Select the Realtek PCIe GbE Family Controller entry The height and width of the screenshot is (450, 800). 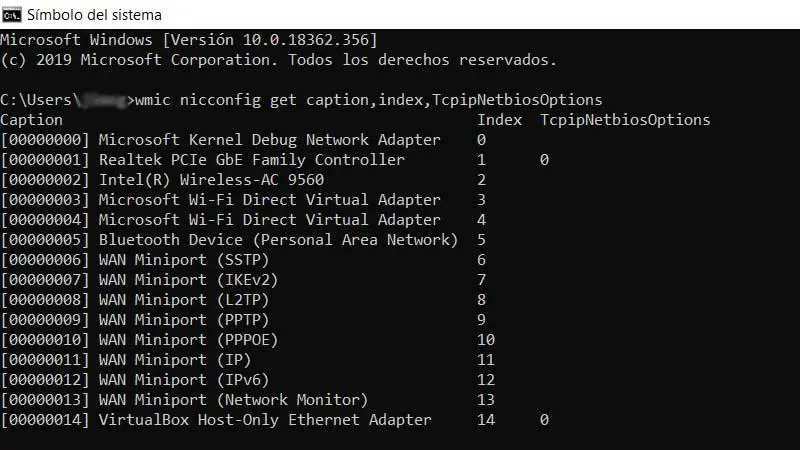[203, 160]
